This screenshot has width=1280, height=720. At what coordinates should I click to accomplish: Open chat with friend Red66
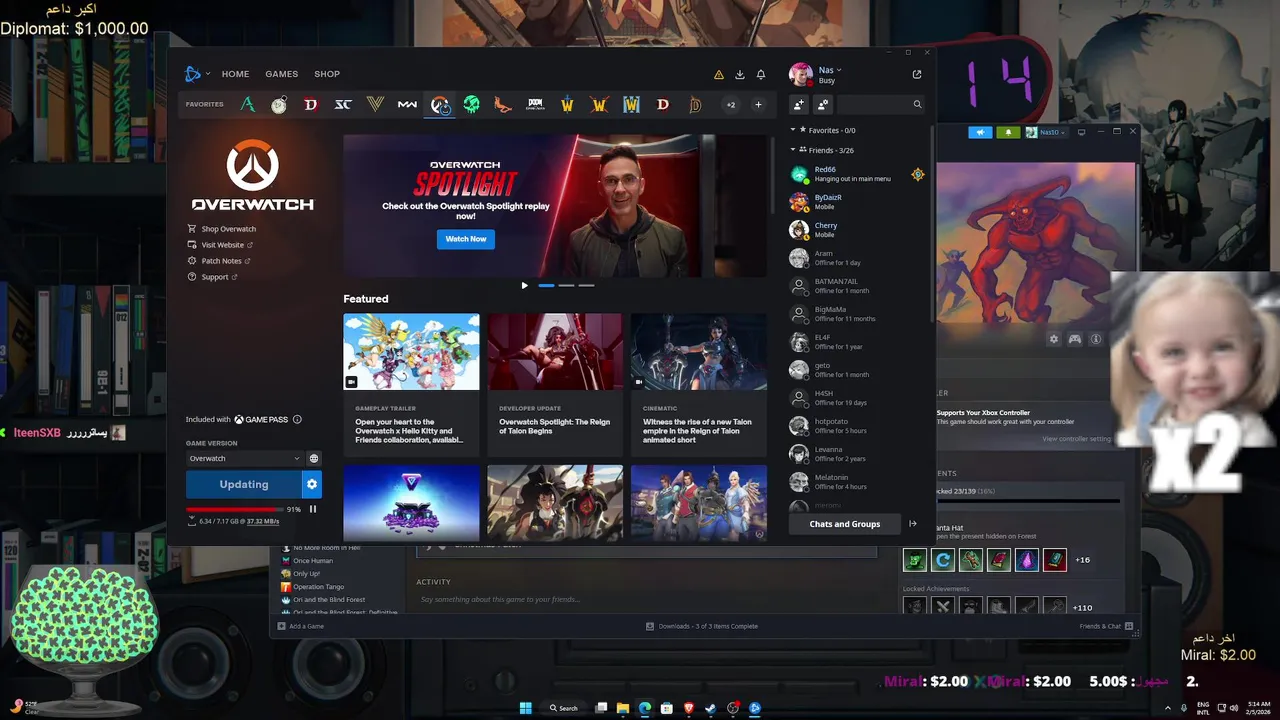click(x=857, y=174)
